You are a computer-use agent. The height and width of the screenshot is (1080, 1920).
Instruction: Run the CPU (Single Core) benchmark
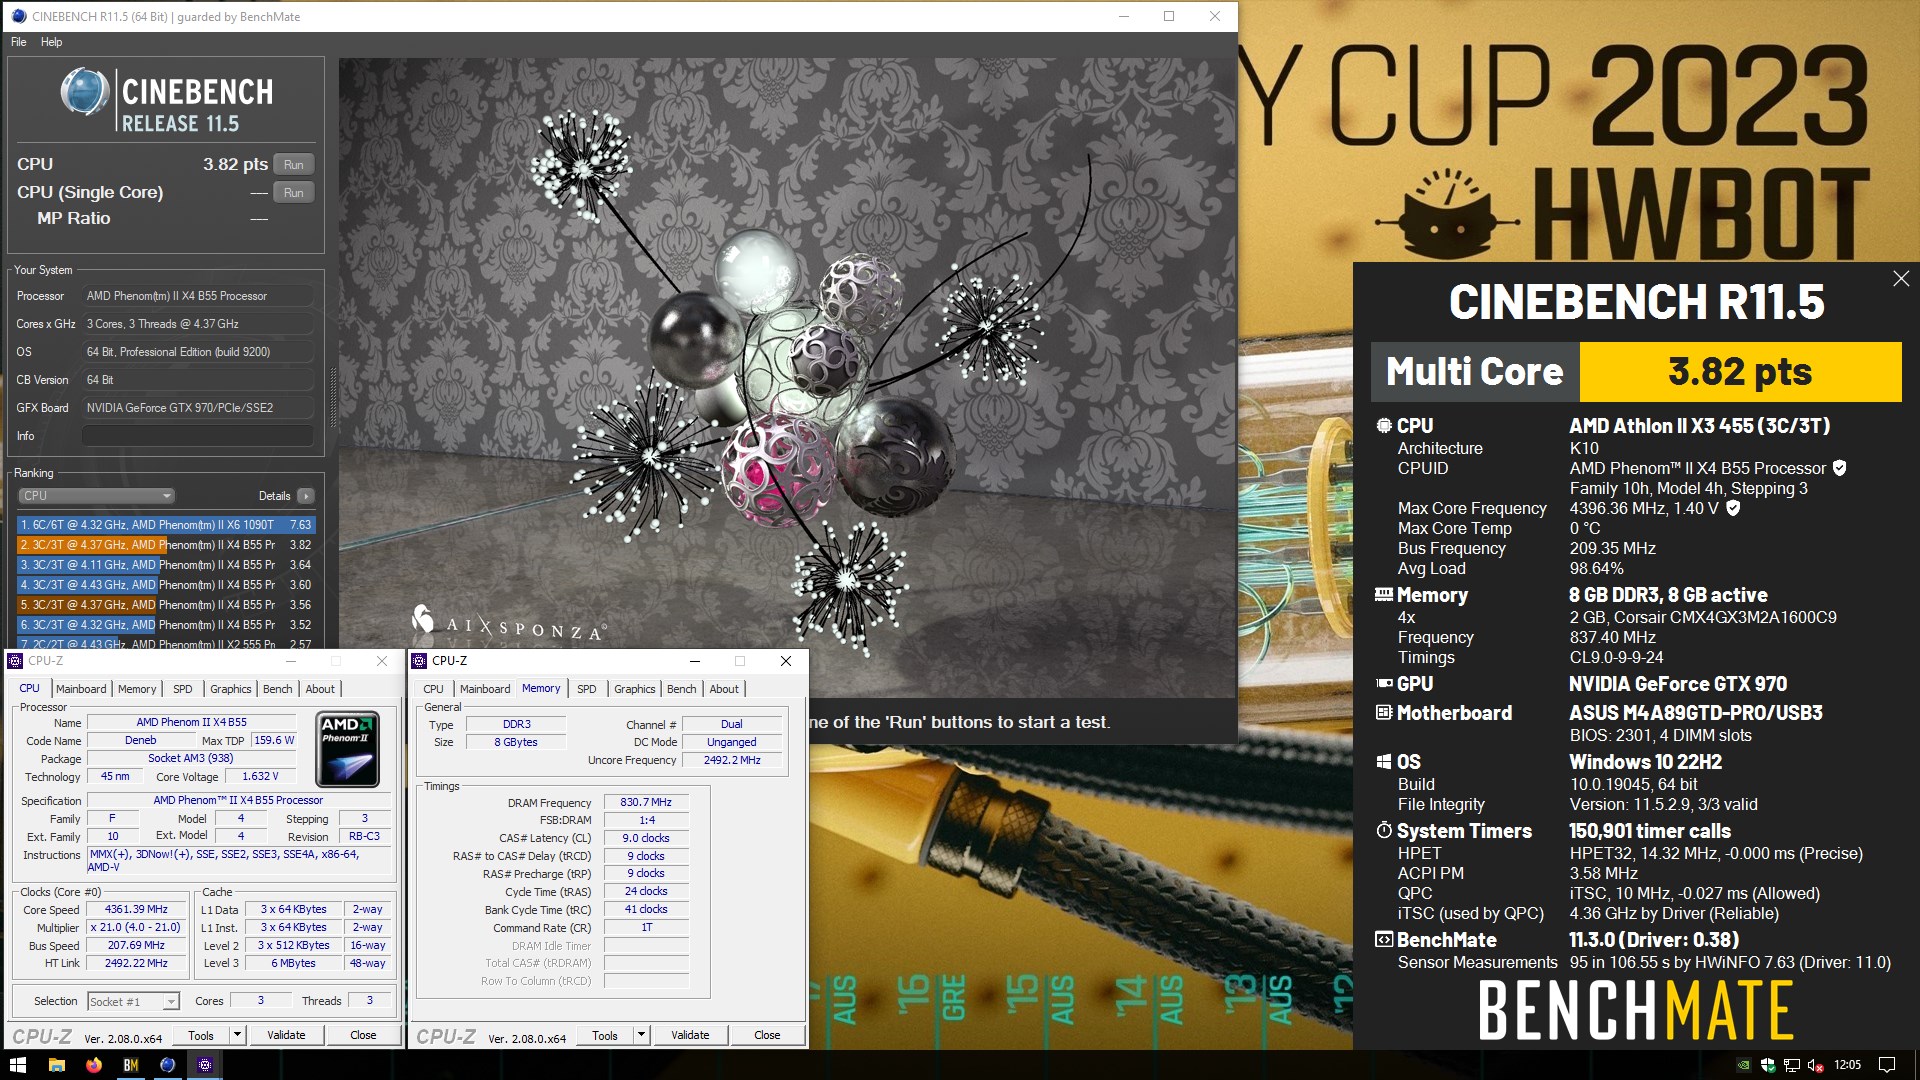tap(294, 193)
